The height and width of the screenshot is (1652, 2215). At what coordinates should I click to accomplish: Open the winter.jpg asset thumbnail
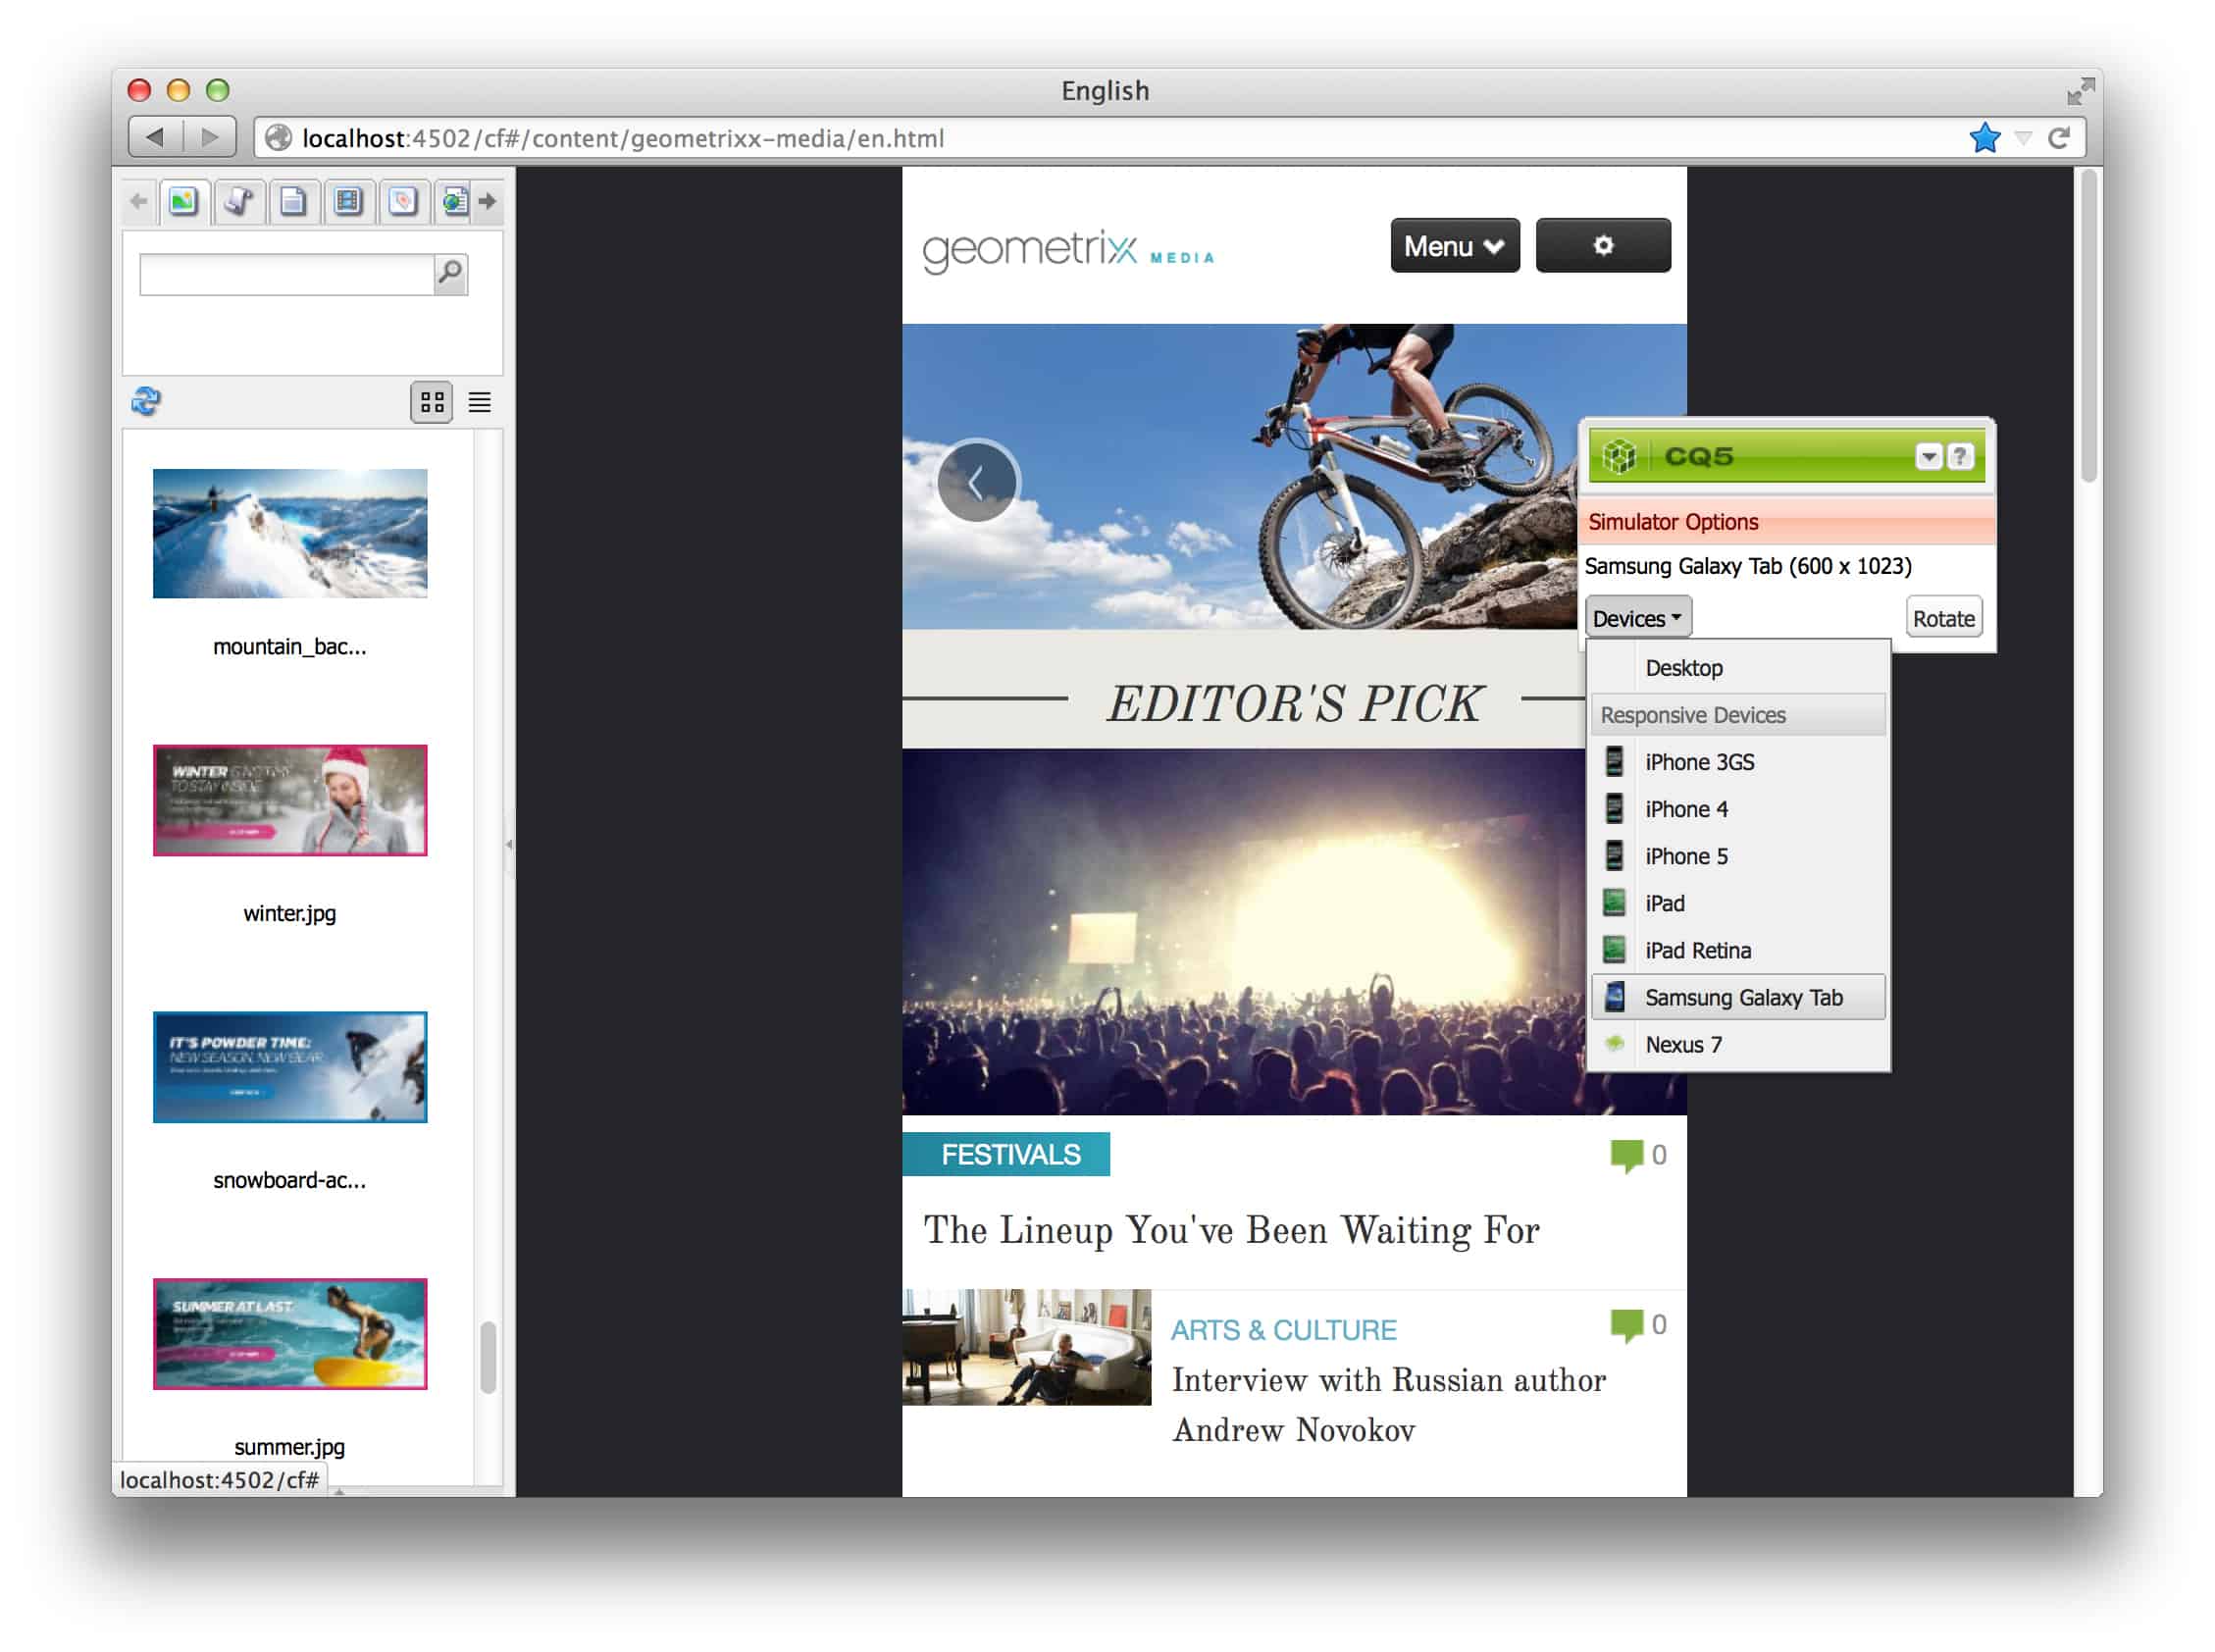(289, 799)
